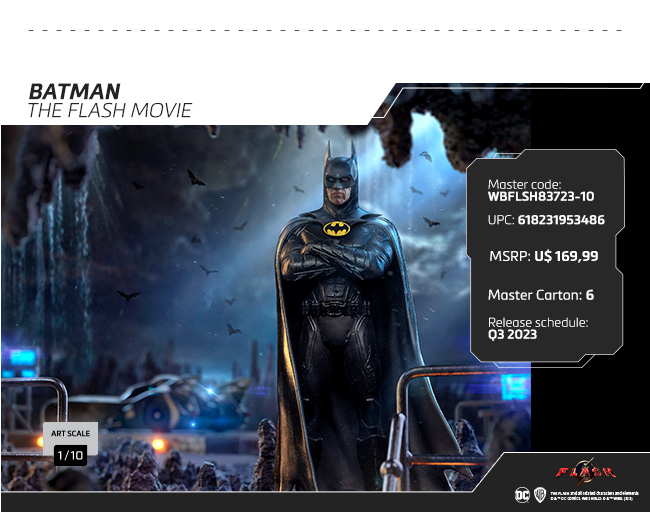Click the dashed divider line at top

[325, 31]
